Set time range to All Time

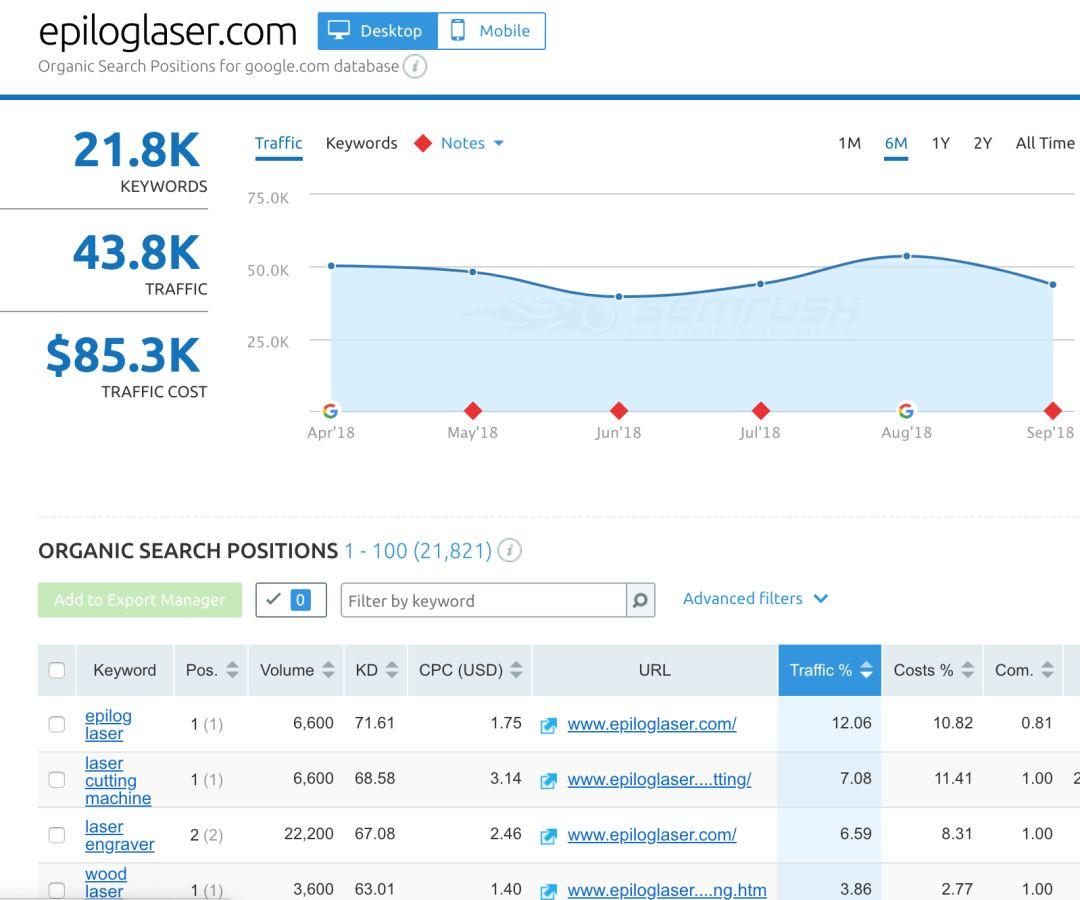[x=1045, y=143]
